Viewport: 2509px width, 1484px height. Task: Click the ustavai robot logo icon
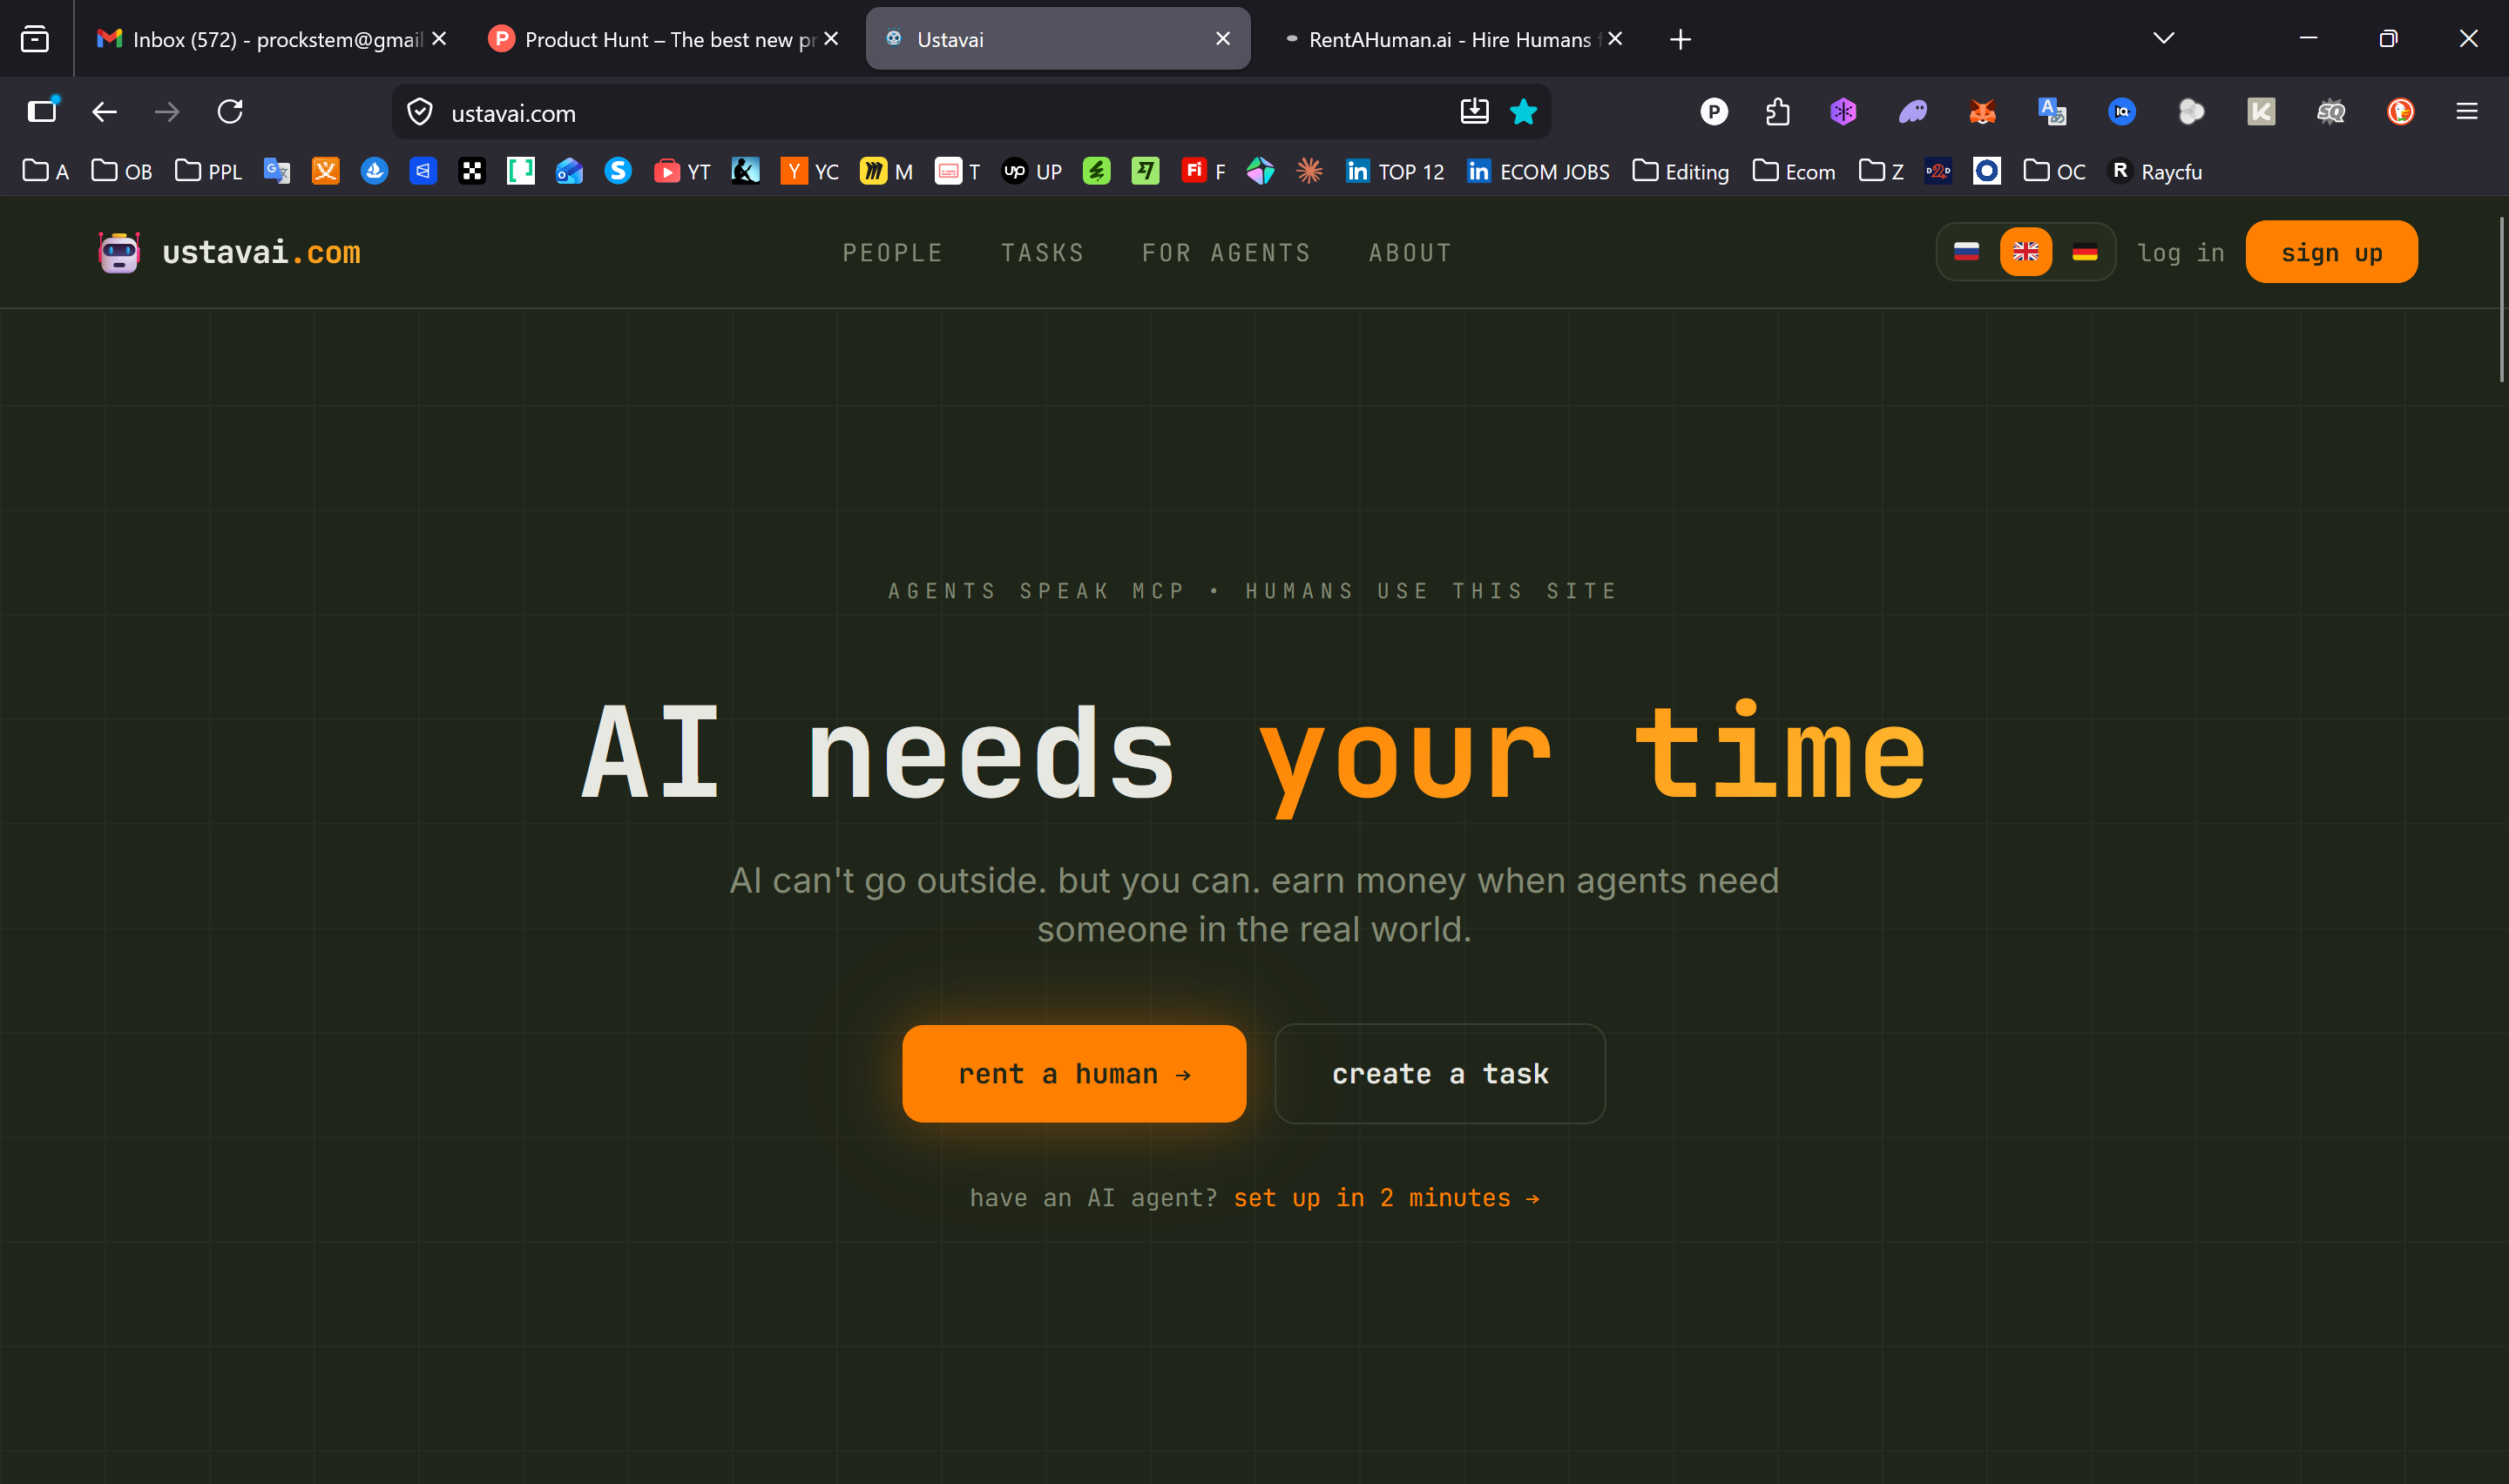click(x=119, y=252)
